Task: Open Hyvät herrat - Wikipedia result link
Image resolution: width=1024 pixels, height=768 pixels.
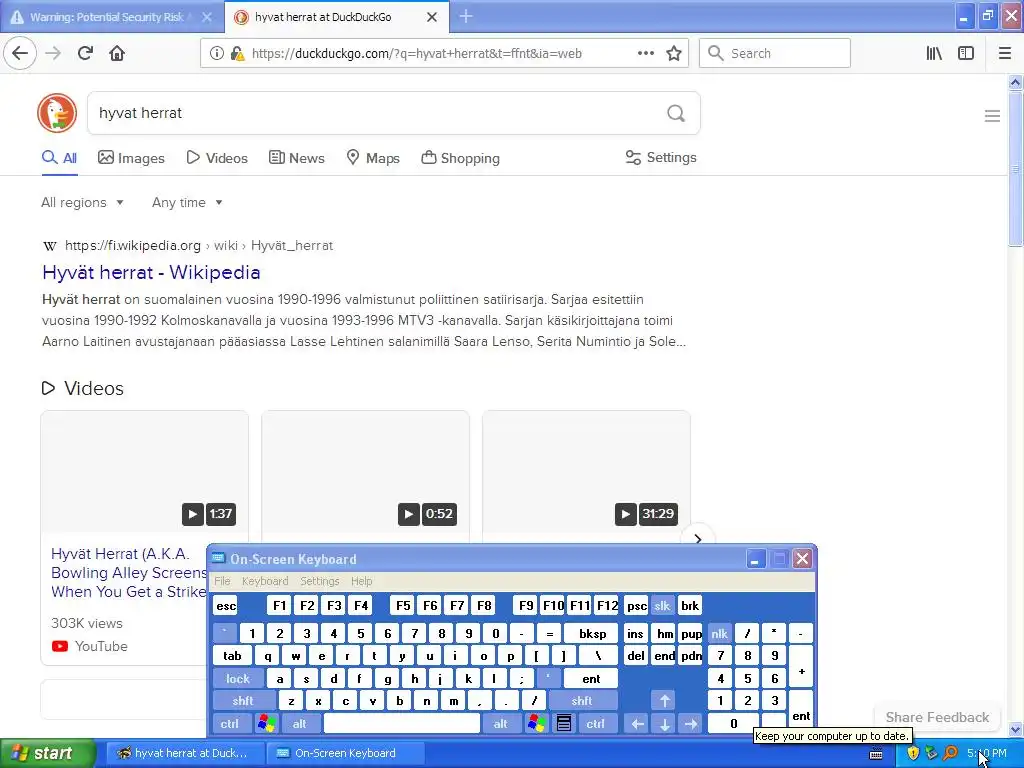Action: (x=151, y=272)
